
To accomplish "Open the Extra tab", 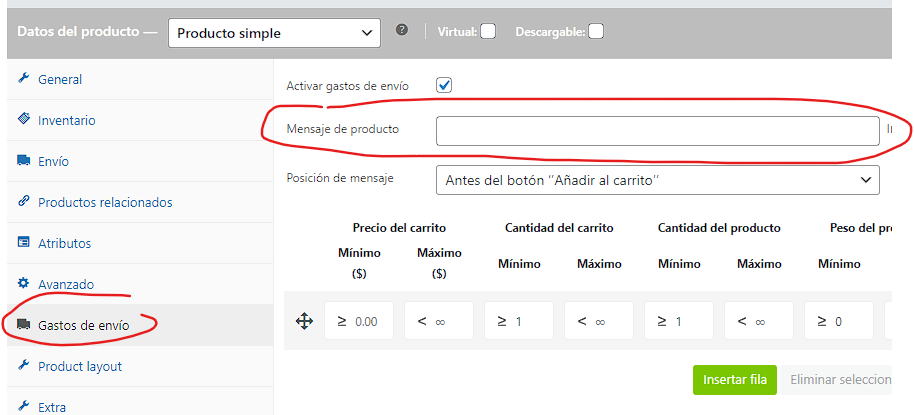I will 52,406.
